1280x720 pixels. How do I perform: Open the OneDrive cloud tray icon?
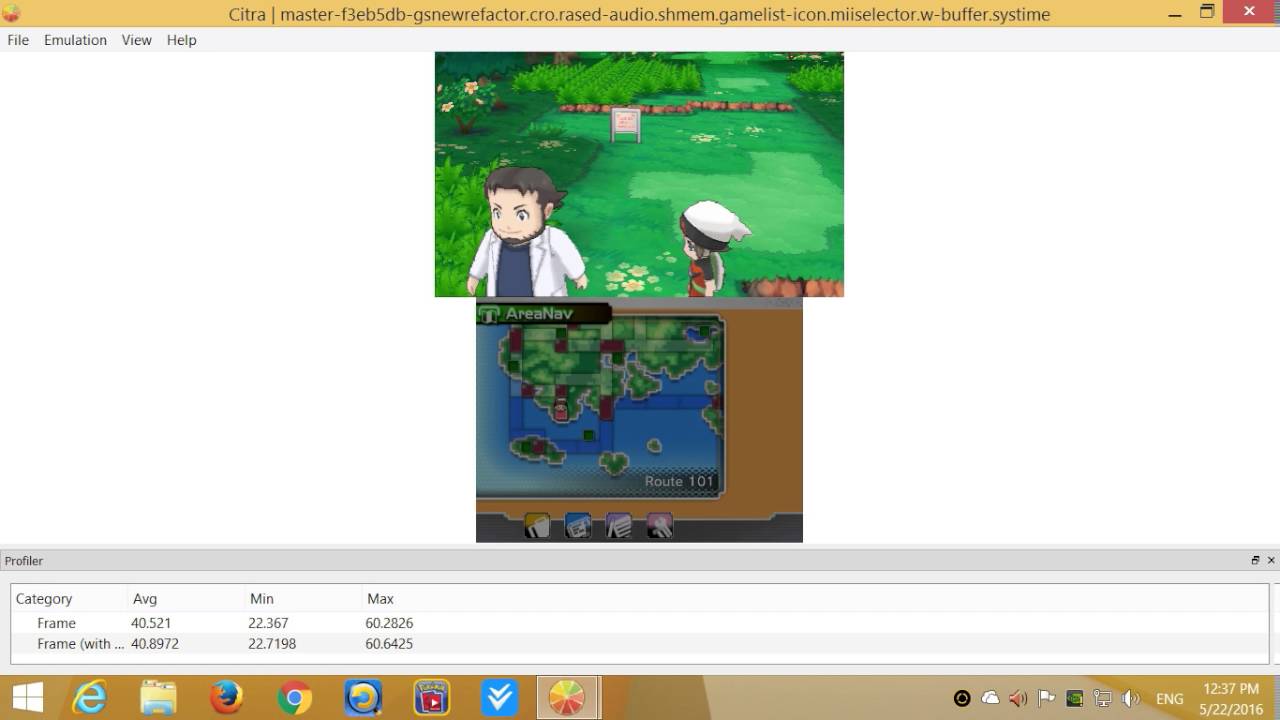[990, 699]
